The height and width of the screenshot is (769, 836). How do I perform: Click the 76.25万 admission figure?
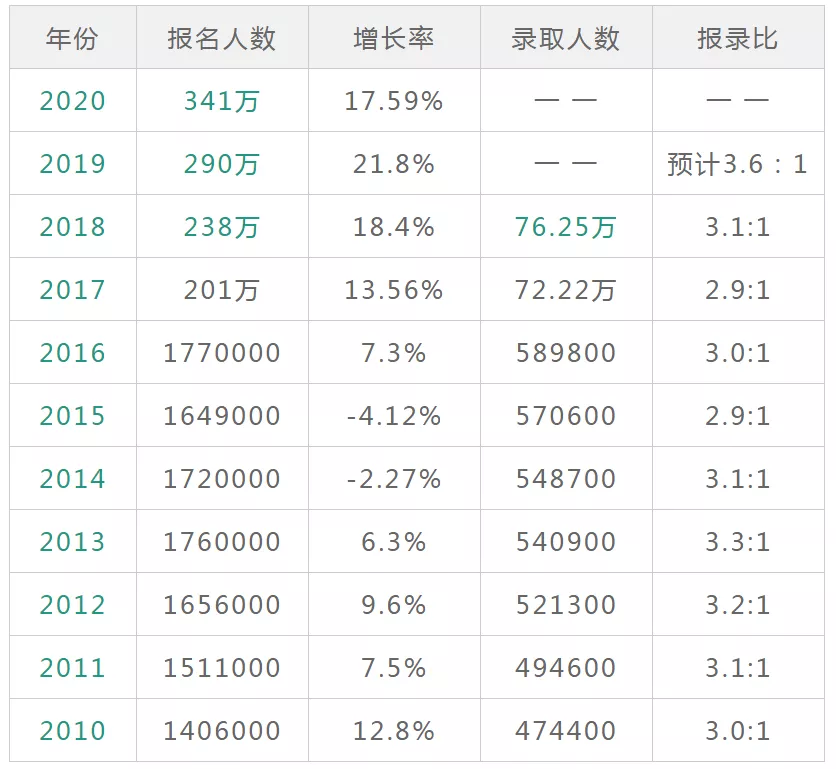tap(565, 226)
